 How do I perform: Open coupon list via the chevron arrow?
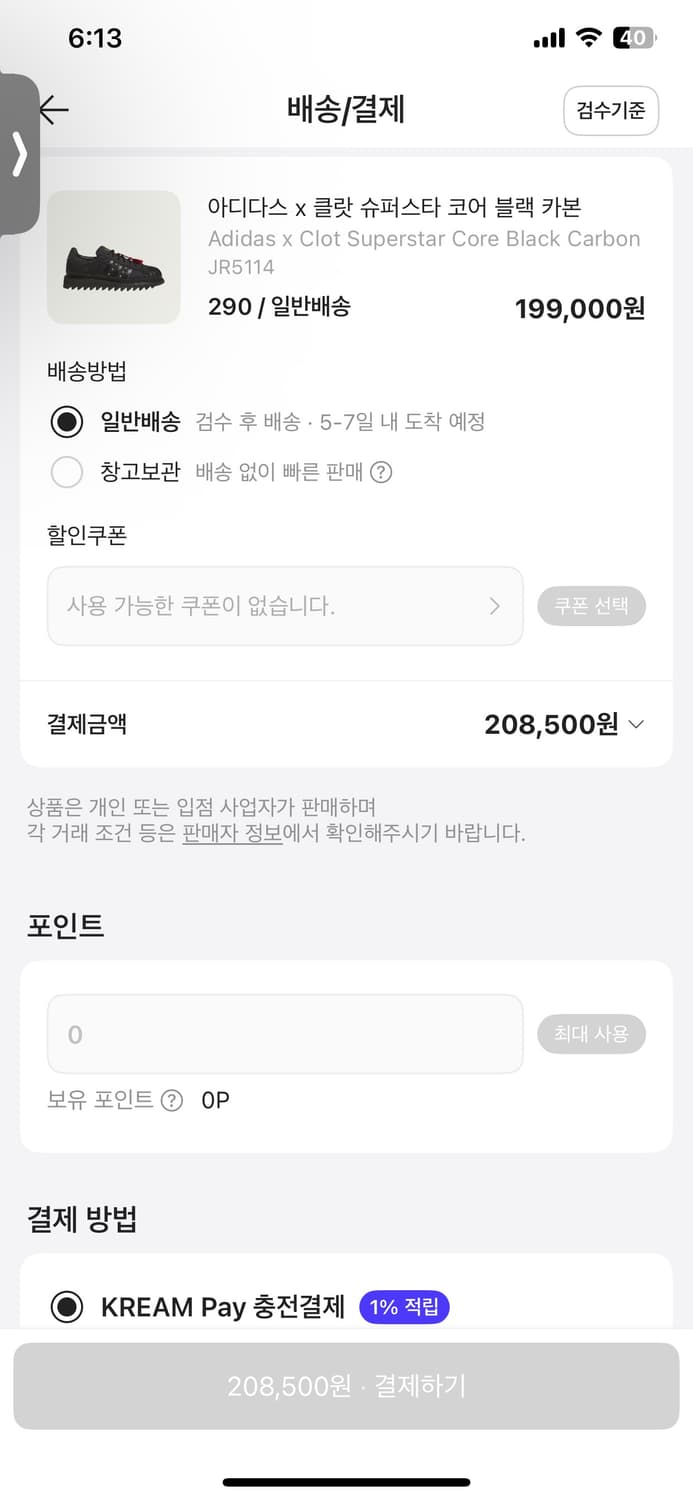494,606
